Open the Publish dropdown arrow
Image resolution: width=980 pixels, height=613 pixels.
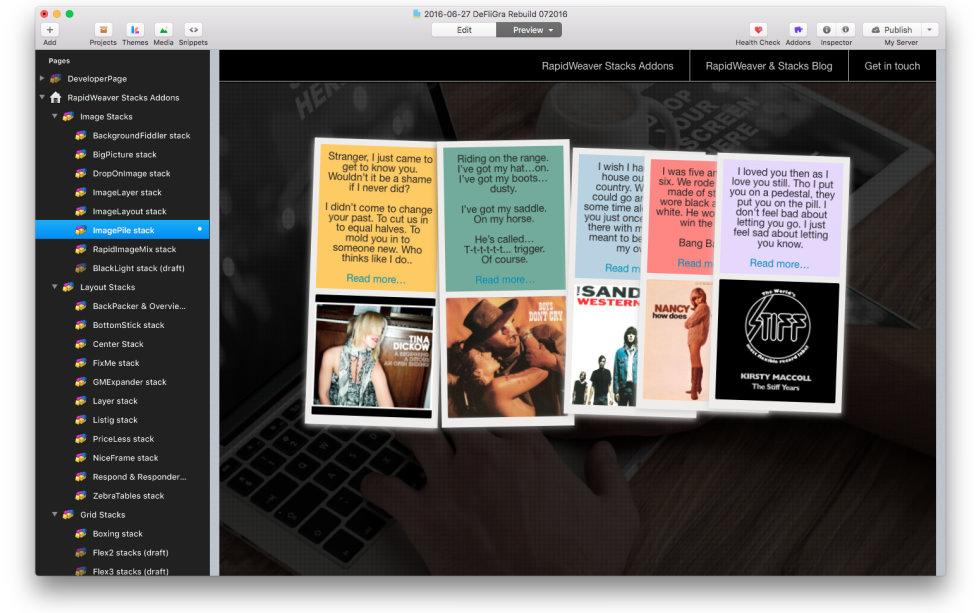click(930, 29)
